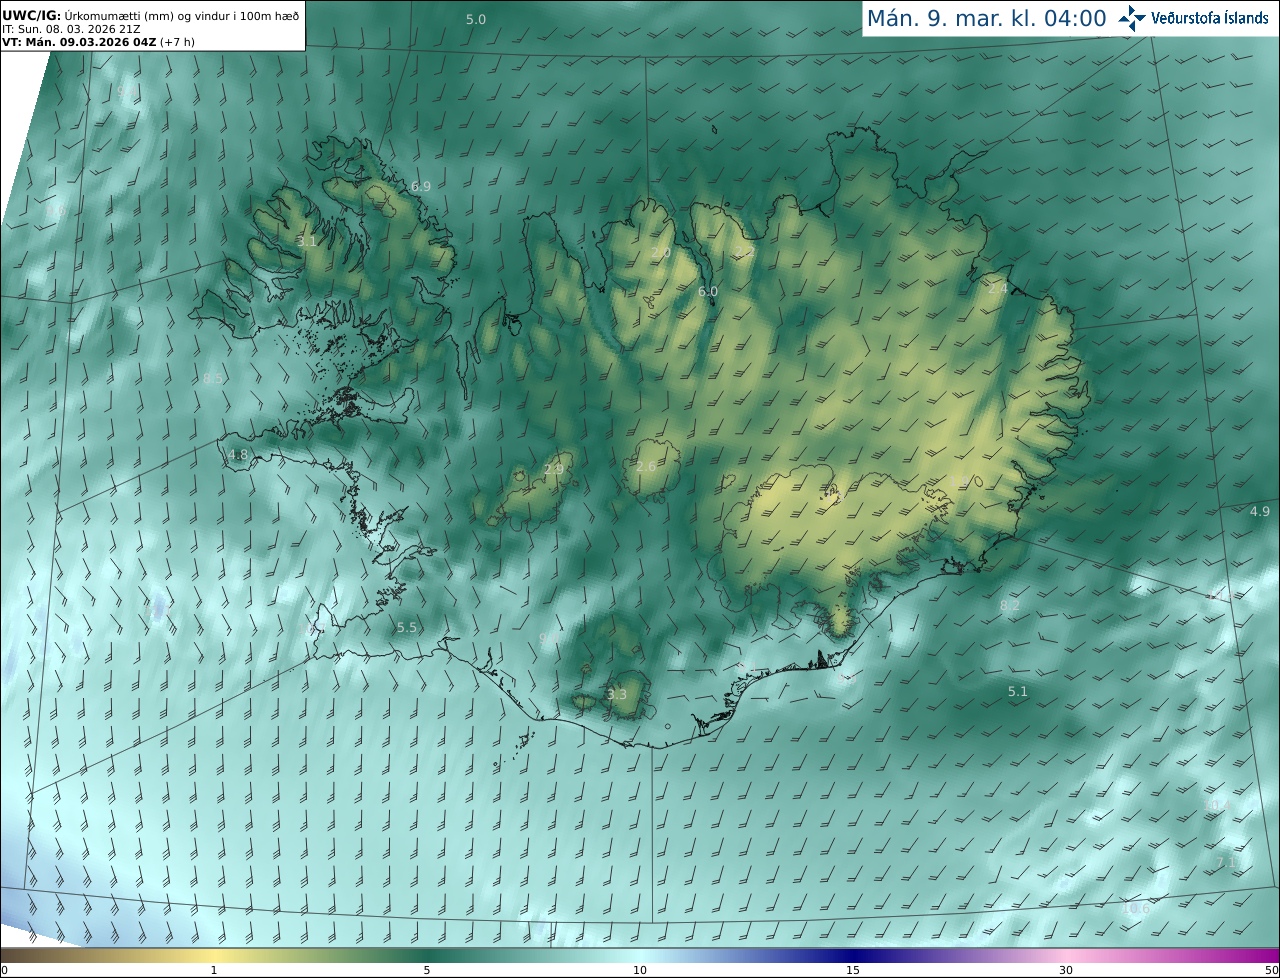1280x978 pixels.
Task: Click the 3.3 value on the map
Action: [617, 695]
